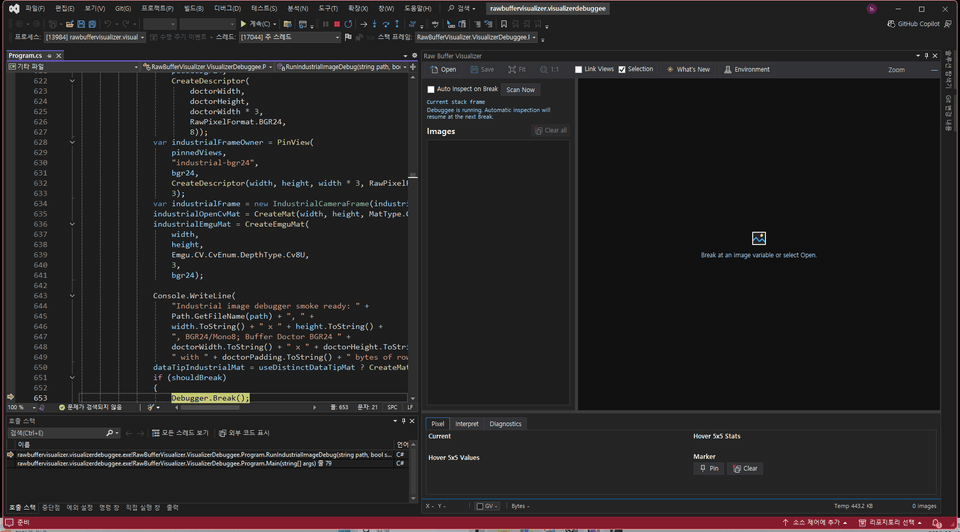960x532 pixels.
Task: Toggle Show All Threads (모든 스레드 보기)
Action: pyautogui.click(x=180, y=433)
